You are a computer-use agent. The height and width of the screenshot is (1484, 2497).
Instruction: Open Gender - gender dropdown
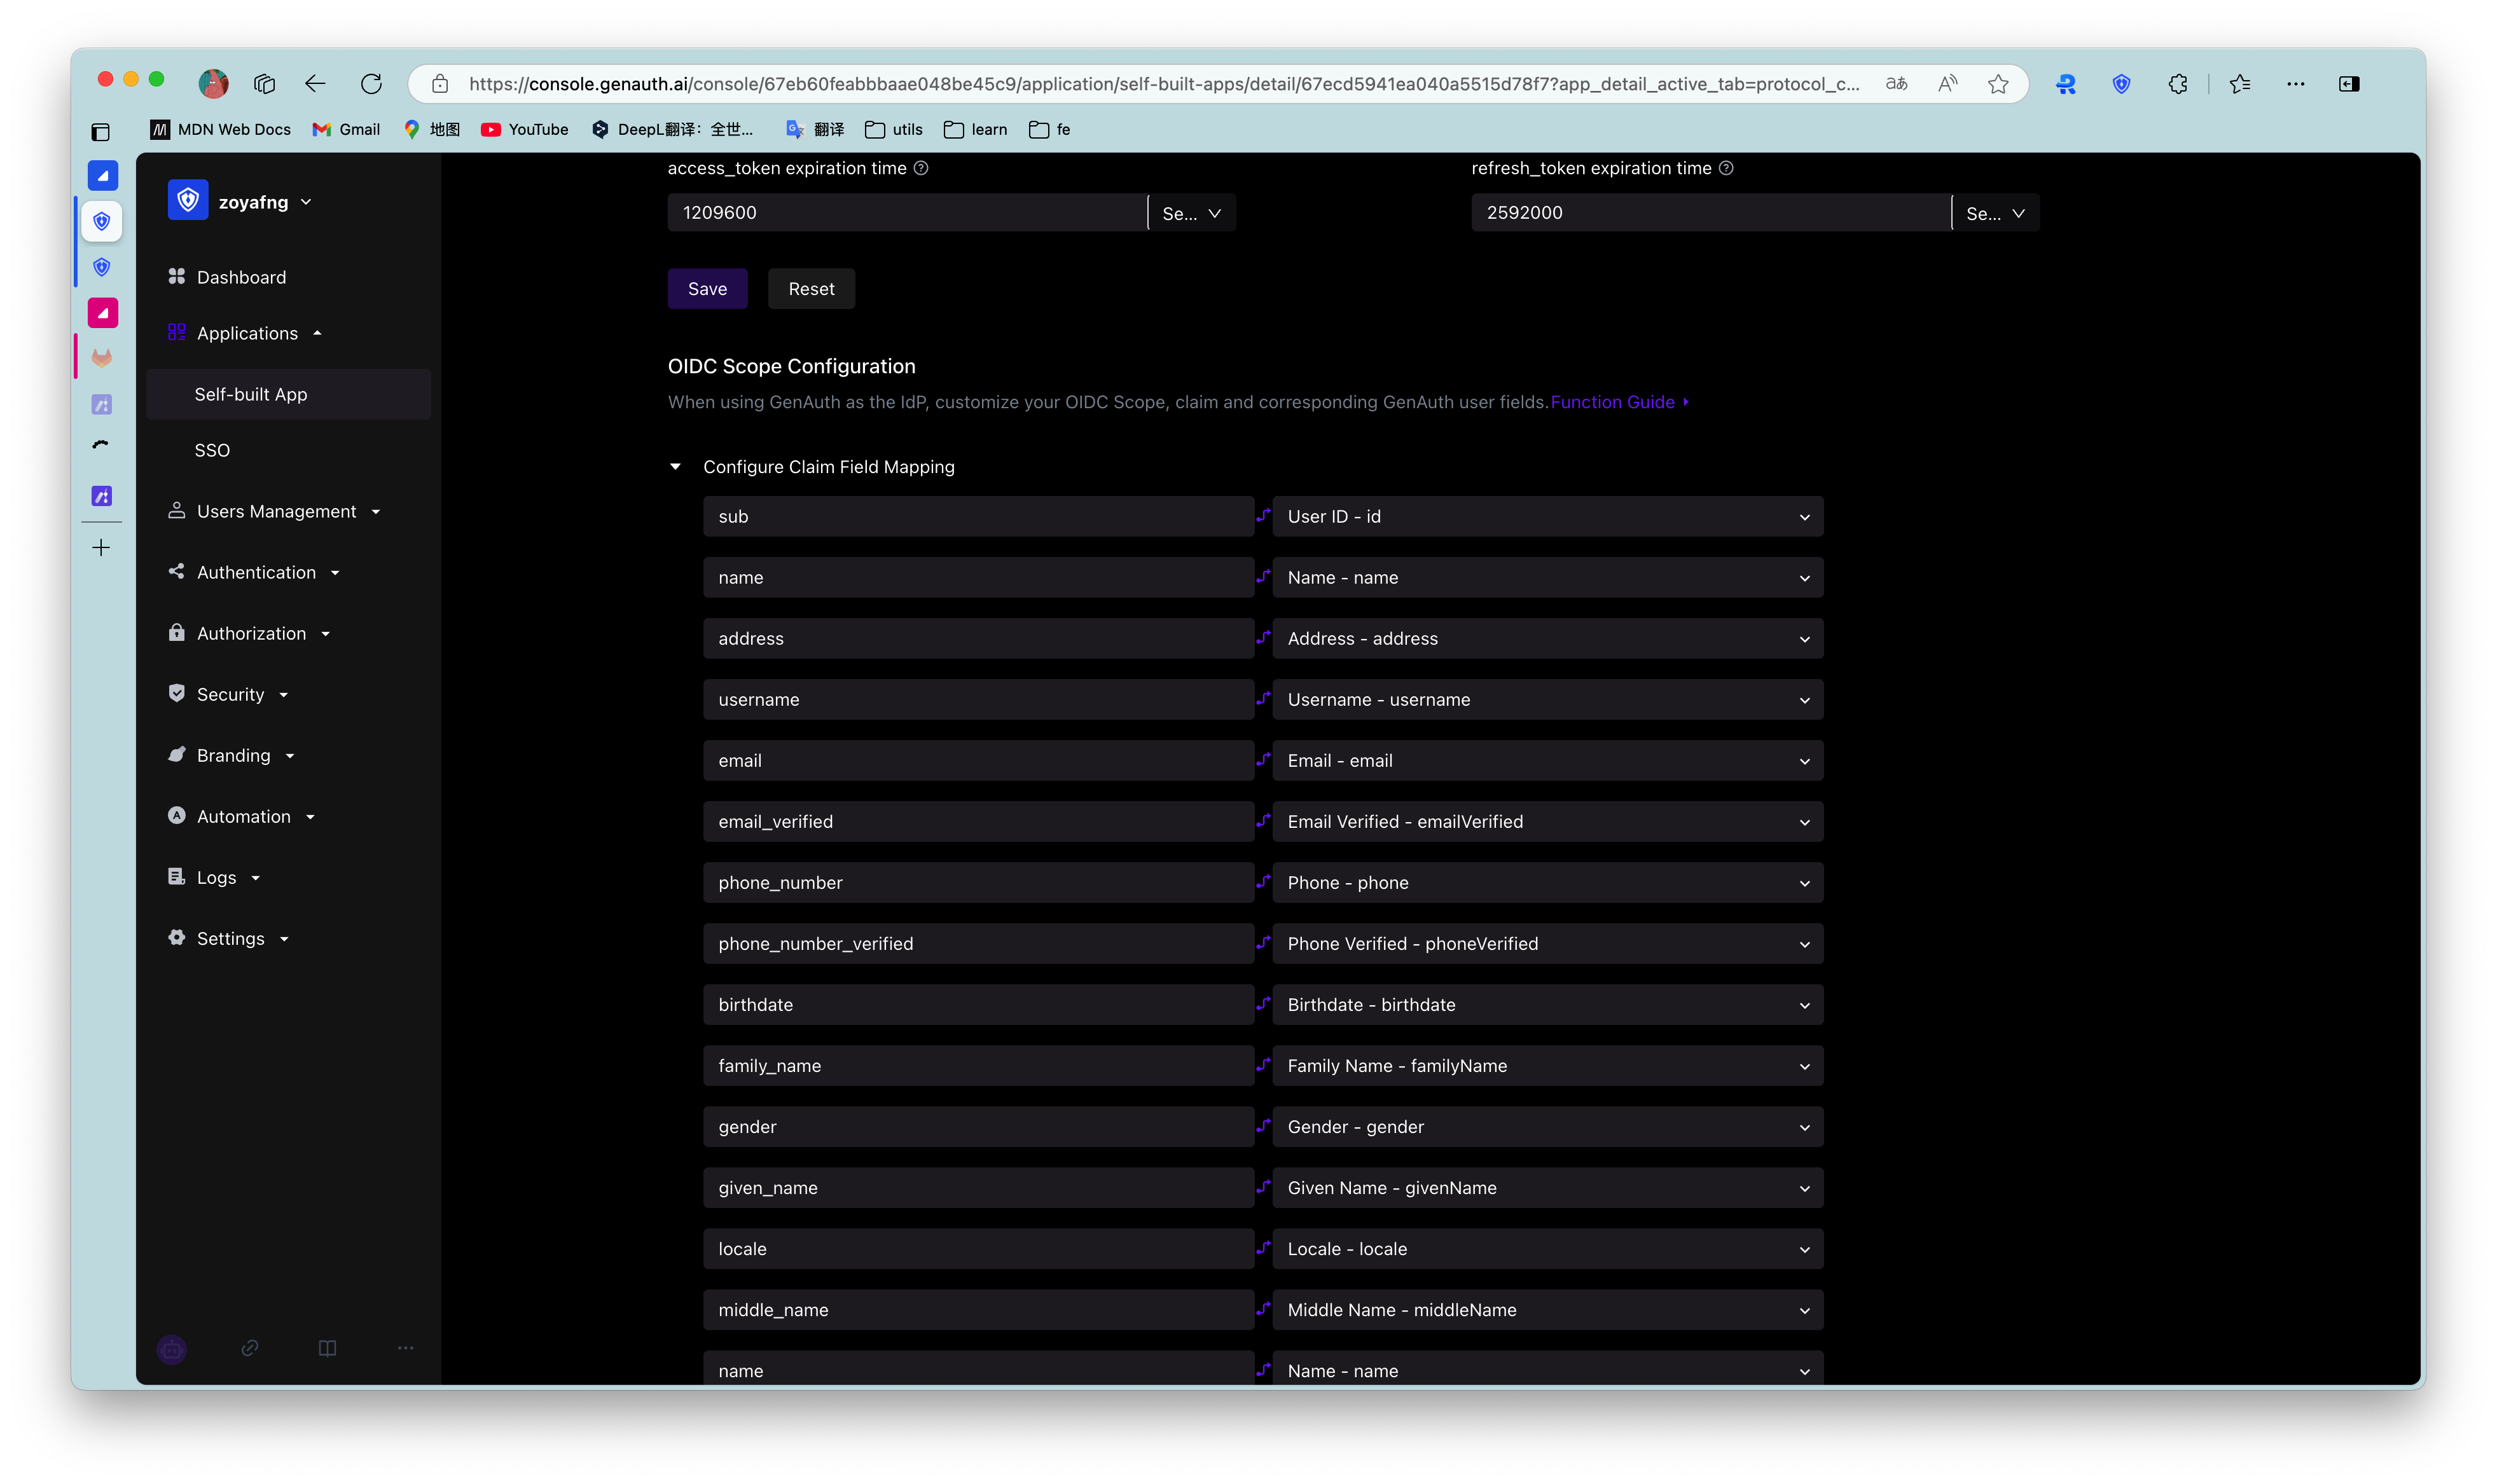[x=1547, y=1127]
